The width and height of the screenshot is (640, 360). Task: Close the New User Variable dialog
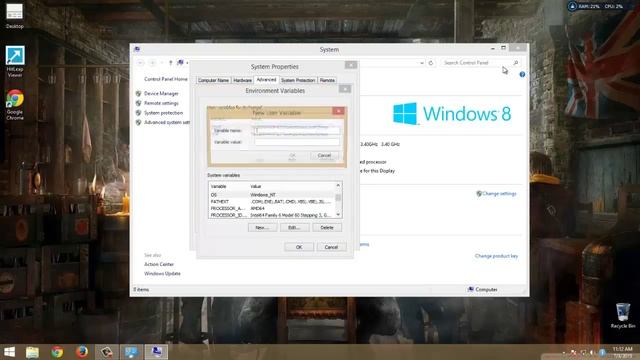(x=338, y=111)
